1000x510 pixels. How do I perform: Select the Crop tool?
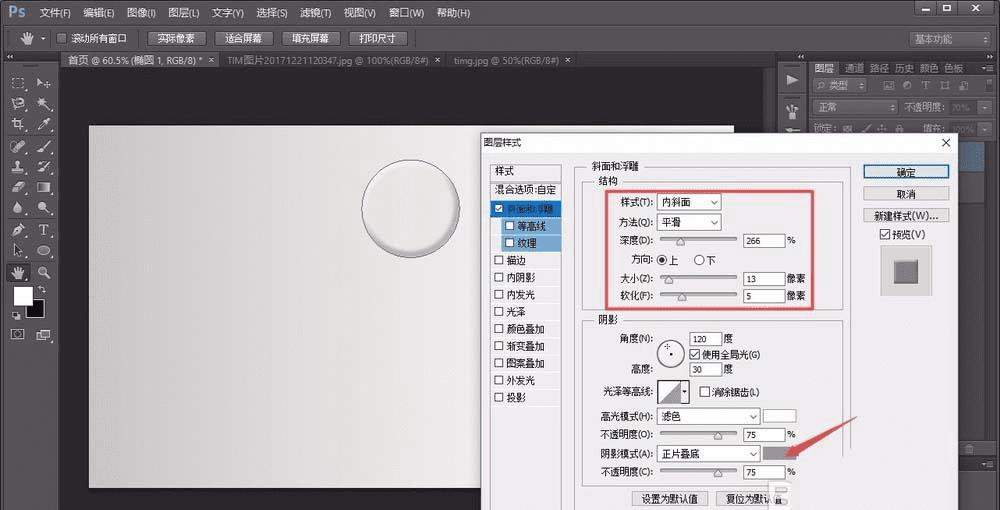[18, 125]
